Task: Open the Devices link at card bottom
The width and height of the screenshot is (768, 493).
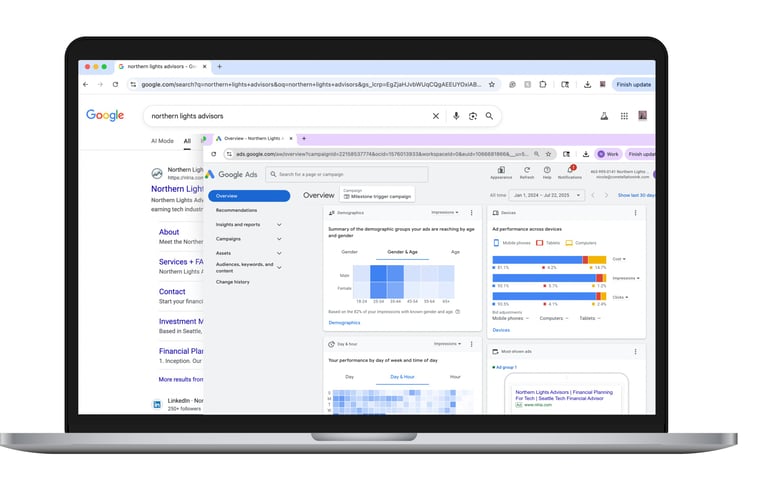Action: (x=501, y=330)
